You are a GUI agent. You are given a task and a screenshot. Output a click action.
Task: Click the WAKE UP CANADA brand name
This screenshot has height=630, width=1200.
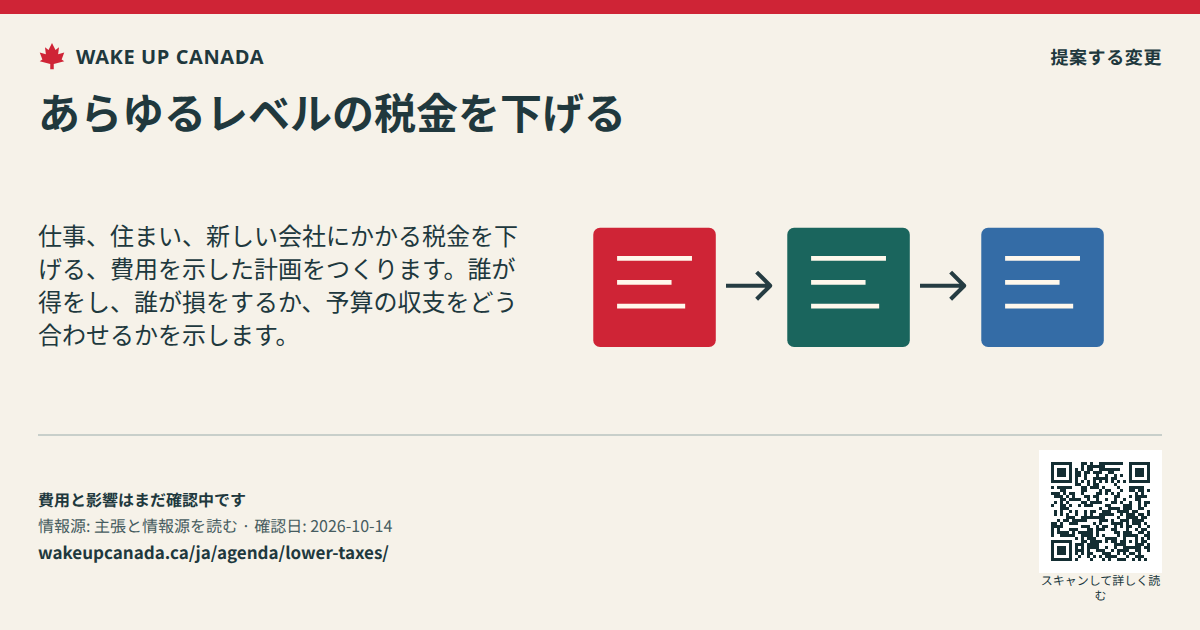click(170, 57)
